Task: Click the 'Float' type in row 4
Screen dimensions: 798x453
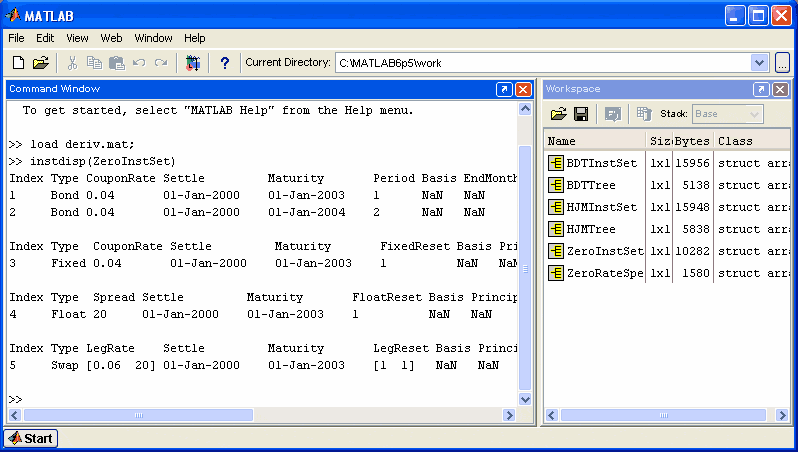Action: 69,314
